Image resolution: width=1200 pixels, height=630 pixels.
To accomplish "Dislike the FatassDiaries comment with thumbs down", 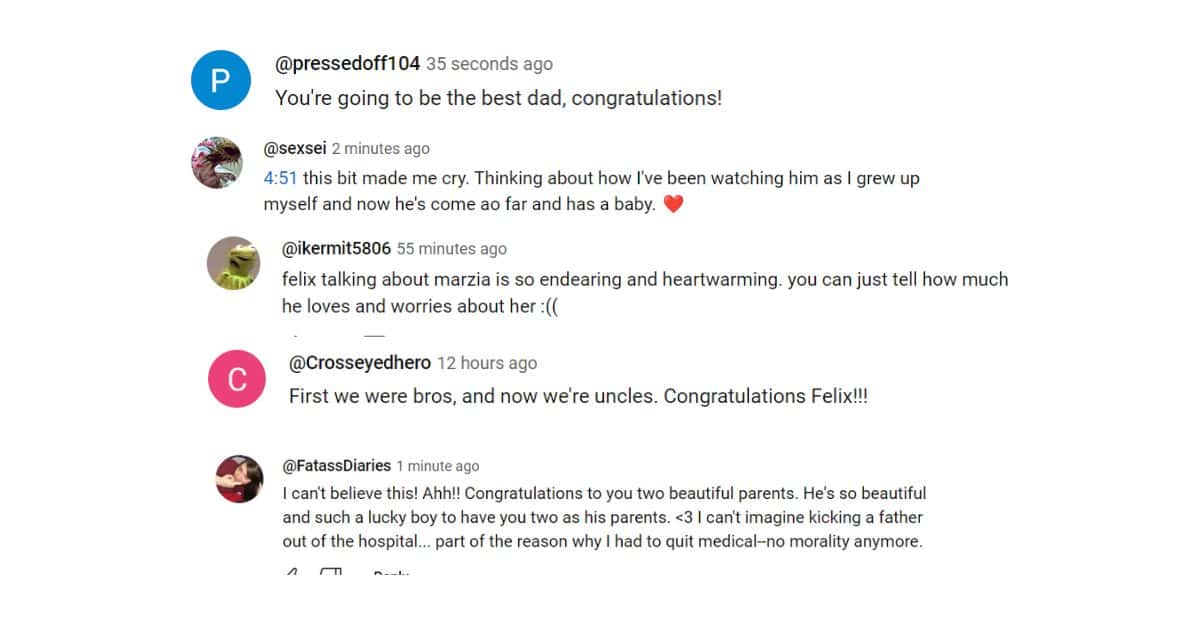I will click(x=331, y=572).
